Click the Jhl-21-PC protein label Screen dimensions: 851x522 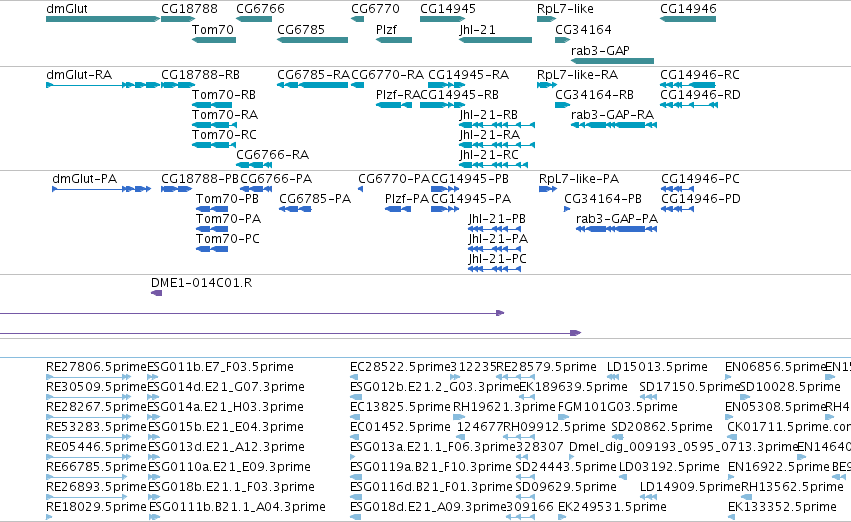click(498, 259)
